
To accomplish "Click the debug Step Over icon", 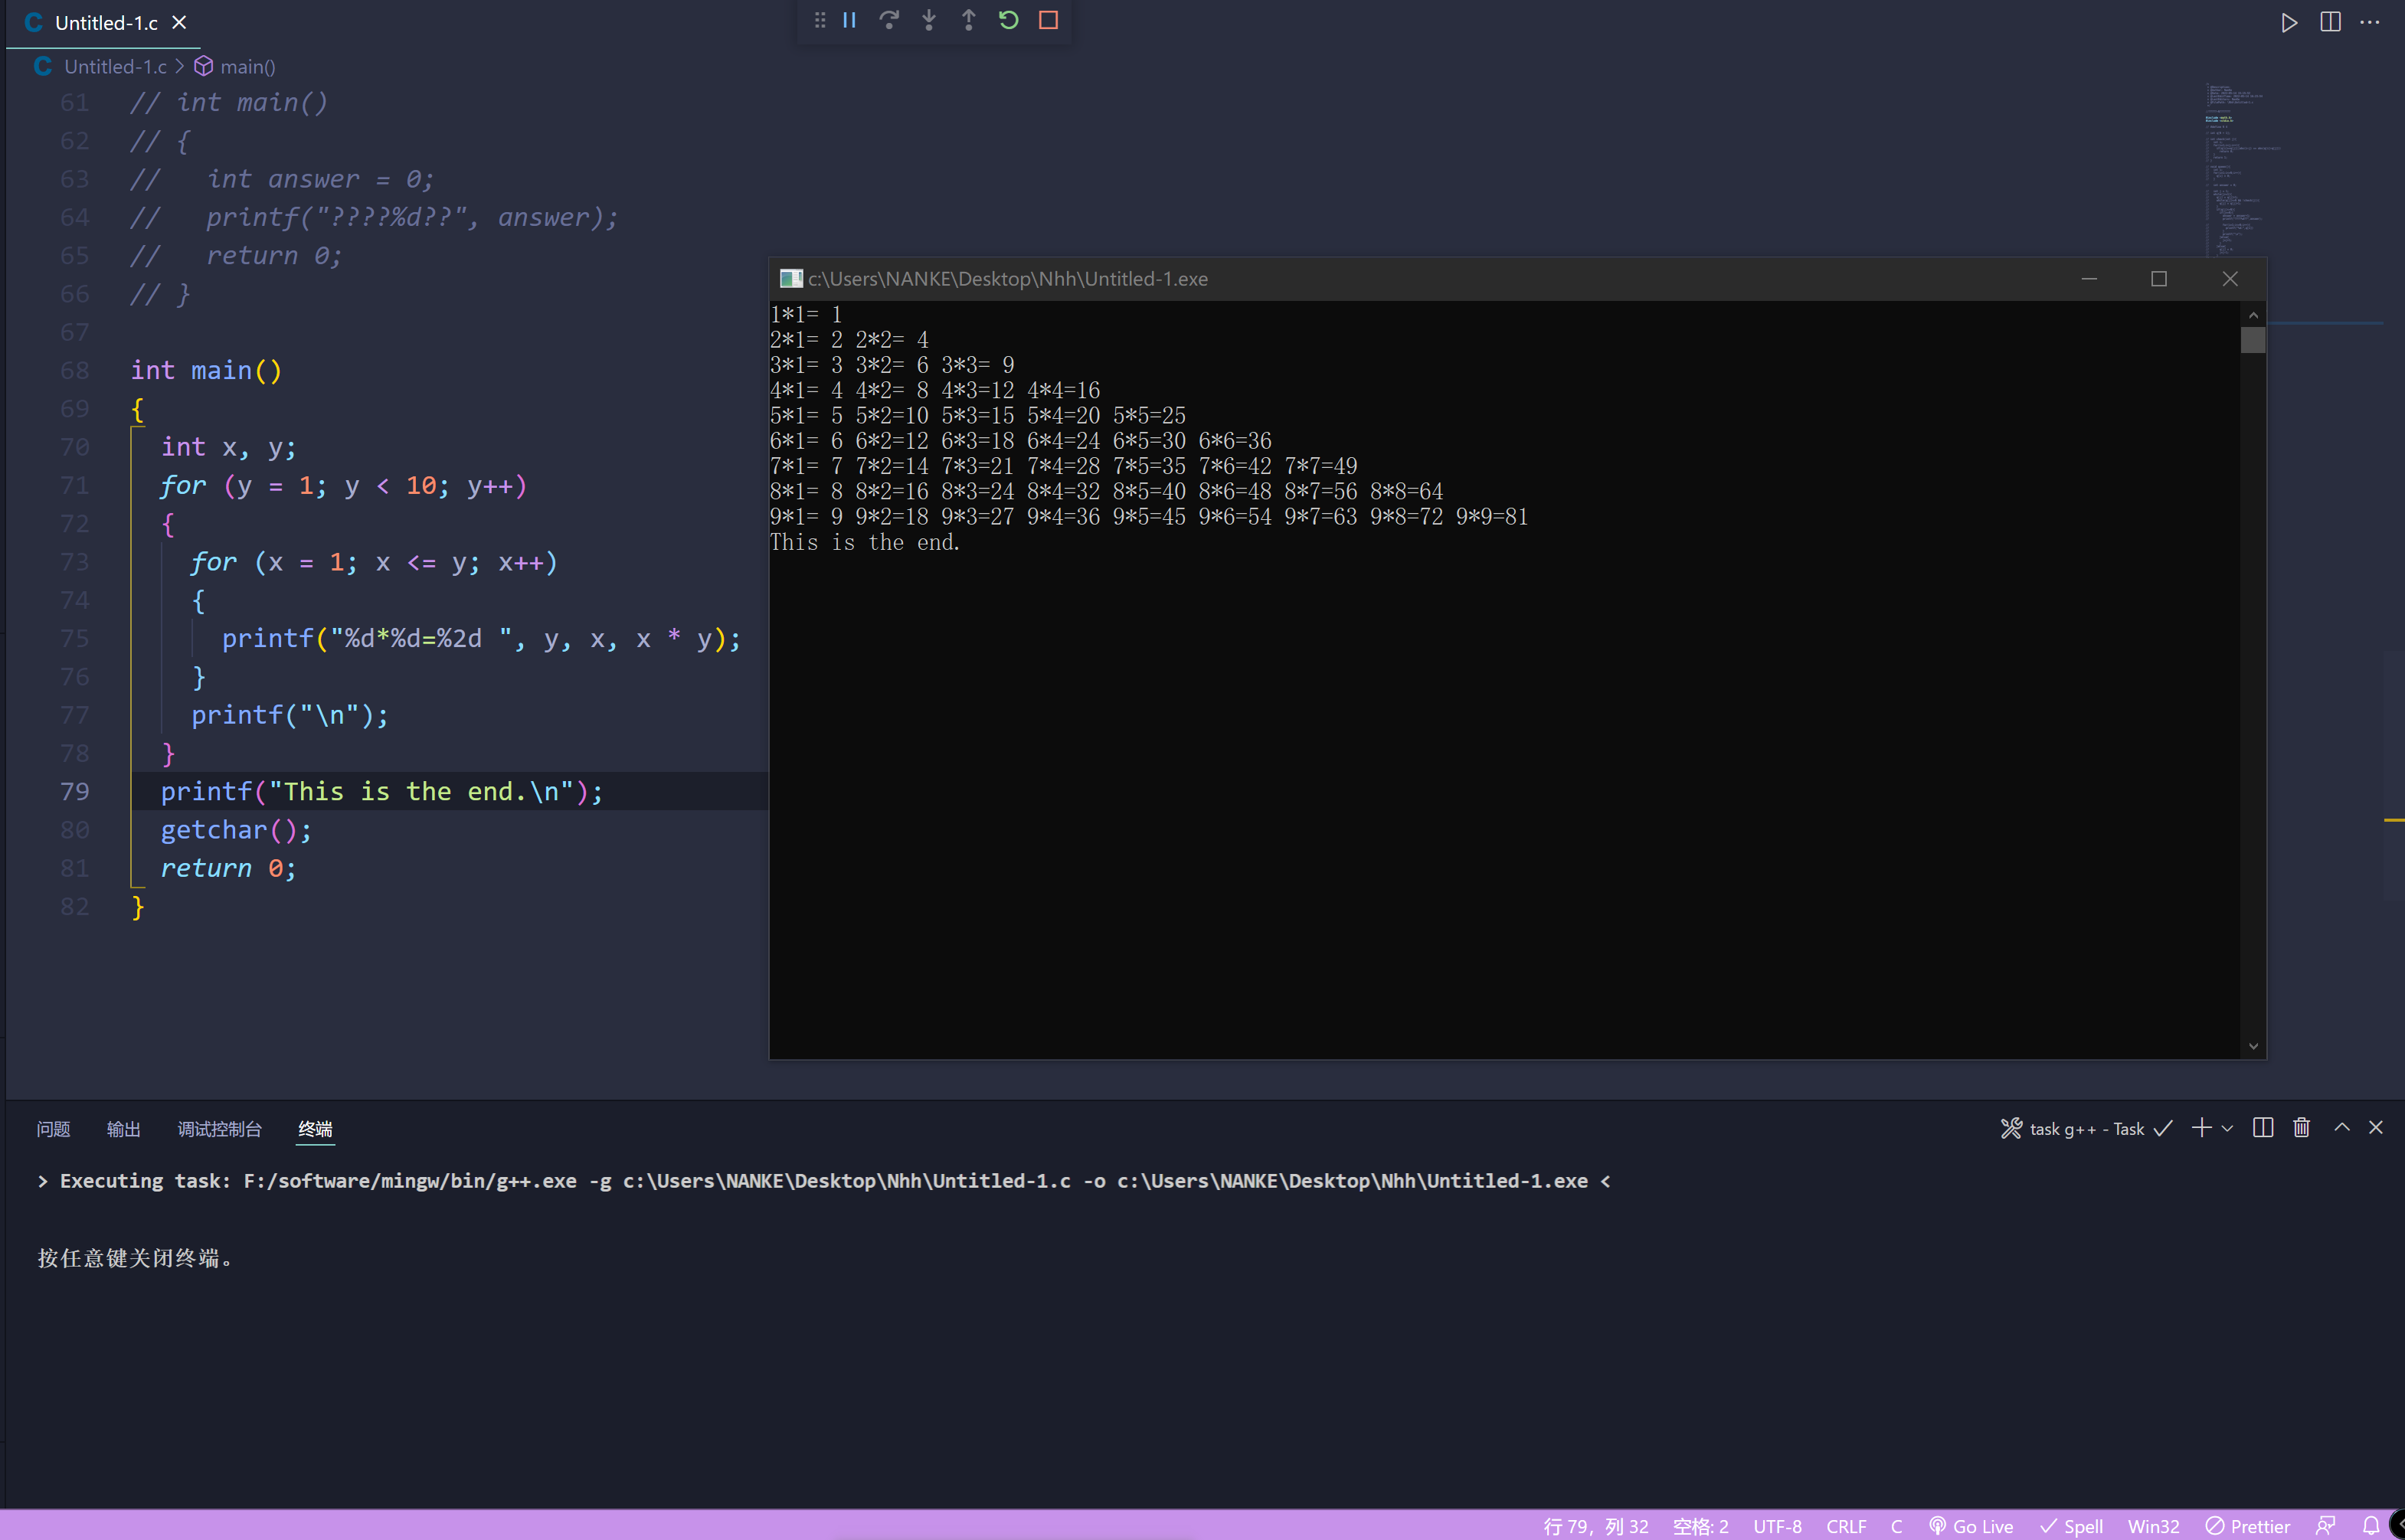I will [x=889, y=20].
